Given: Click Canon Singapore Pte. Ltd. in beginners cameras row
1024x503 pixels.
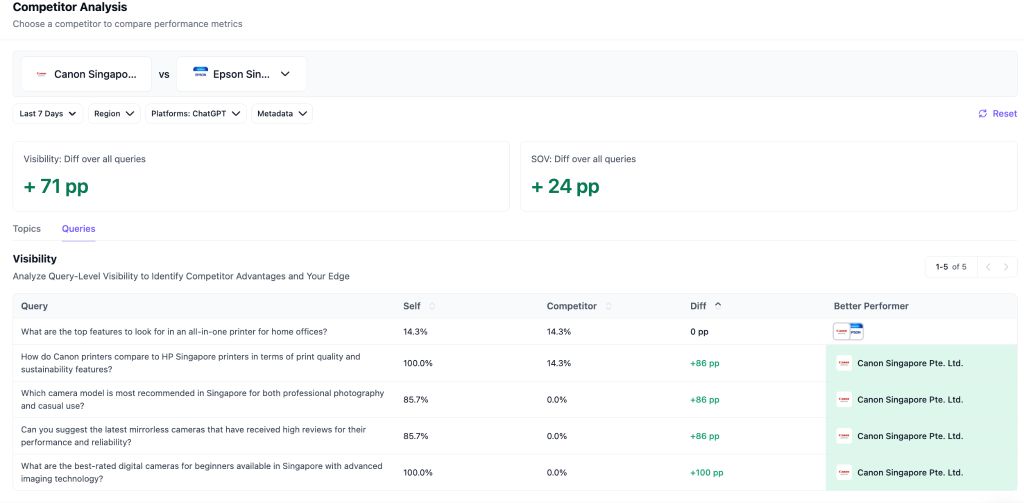Looking at the screenshot, I should pos(910,473).
